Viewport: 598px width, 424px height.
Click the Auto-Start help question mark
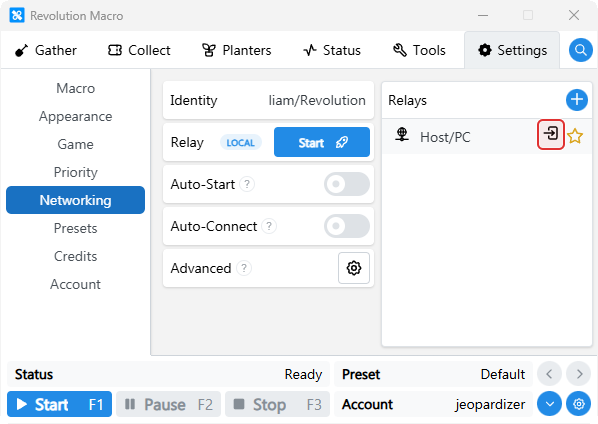[x=247, y=184]
